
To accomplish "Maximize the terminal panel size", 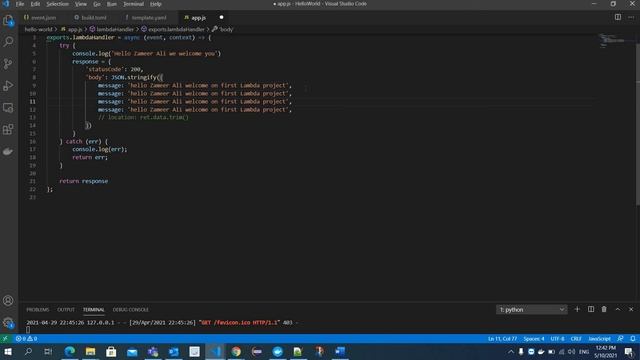I will [618, 309].
